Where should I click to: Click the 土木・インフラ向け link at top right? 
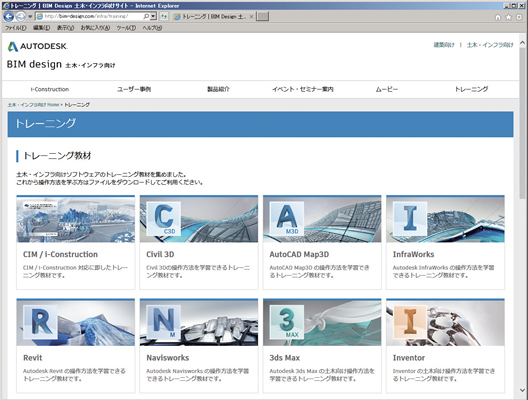[x=490, y=45]
